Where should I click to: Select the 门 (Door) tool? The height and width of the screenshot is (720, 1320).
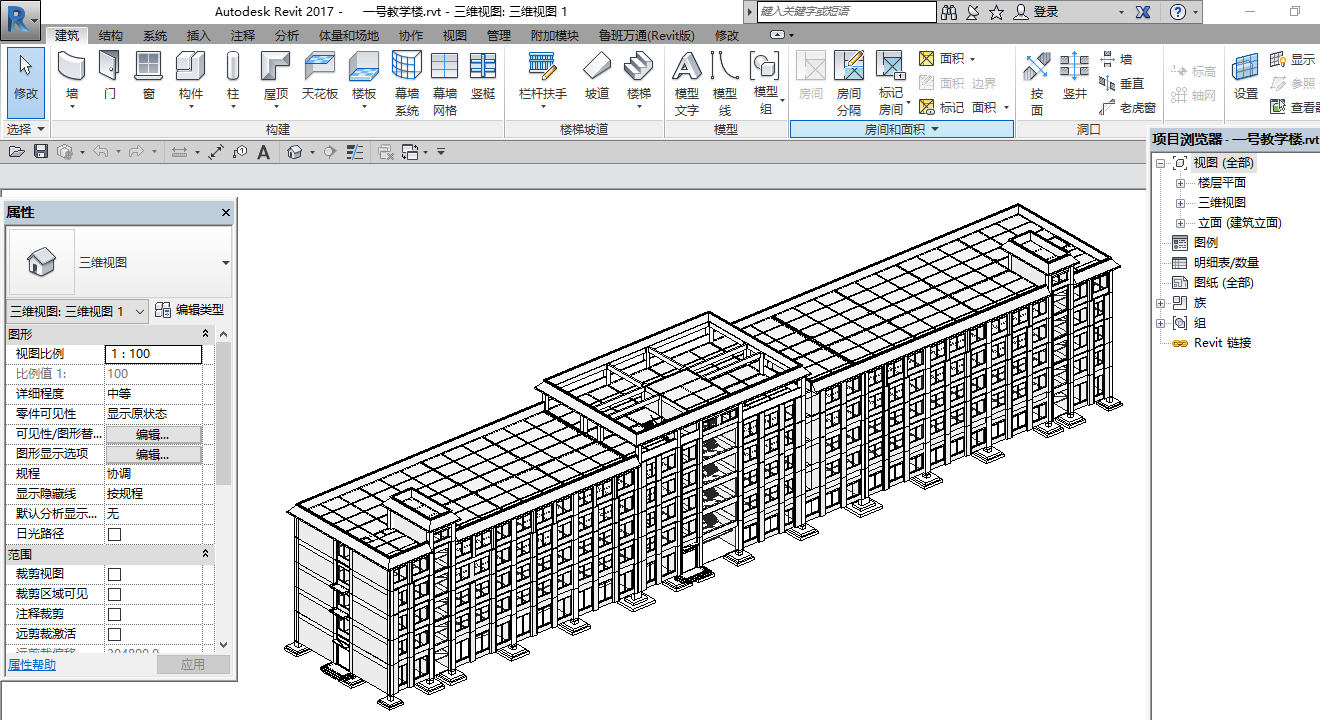pos(110,78)
